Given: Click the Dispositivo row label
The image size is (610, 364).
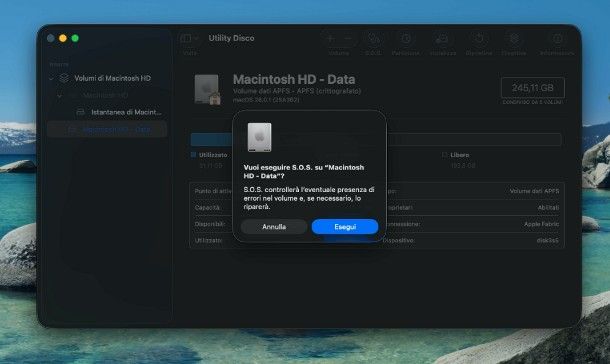Looking at the screenshot, I should coord(399,240).
